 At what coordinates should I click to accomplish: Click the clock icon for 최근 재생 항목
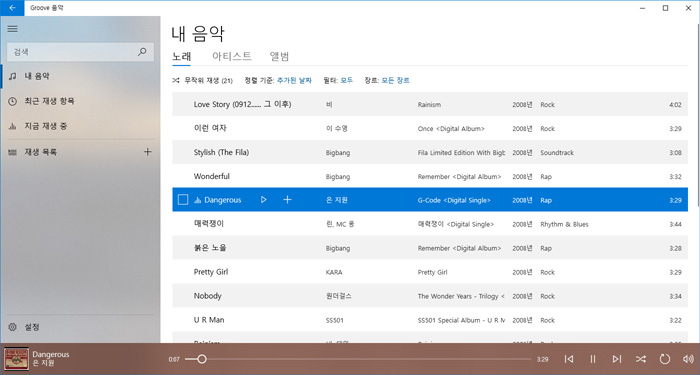12,101
